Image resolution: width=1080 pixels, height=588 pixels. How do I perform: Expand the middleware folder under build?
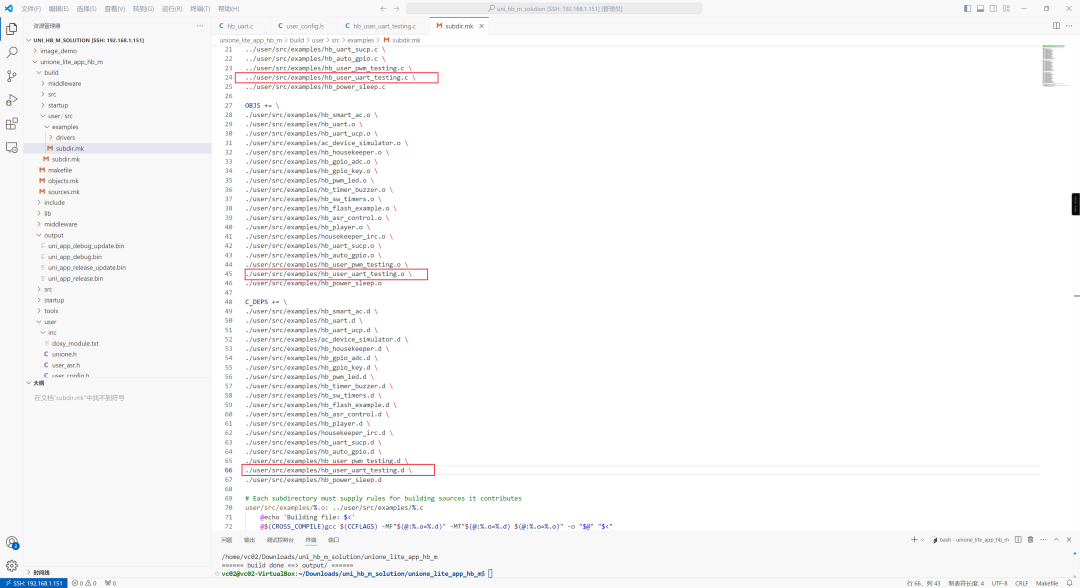pyautogui.click(x=64, y=84)
